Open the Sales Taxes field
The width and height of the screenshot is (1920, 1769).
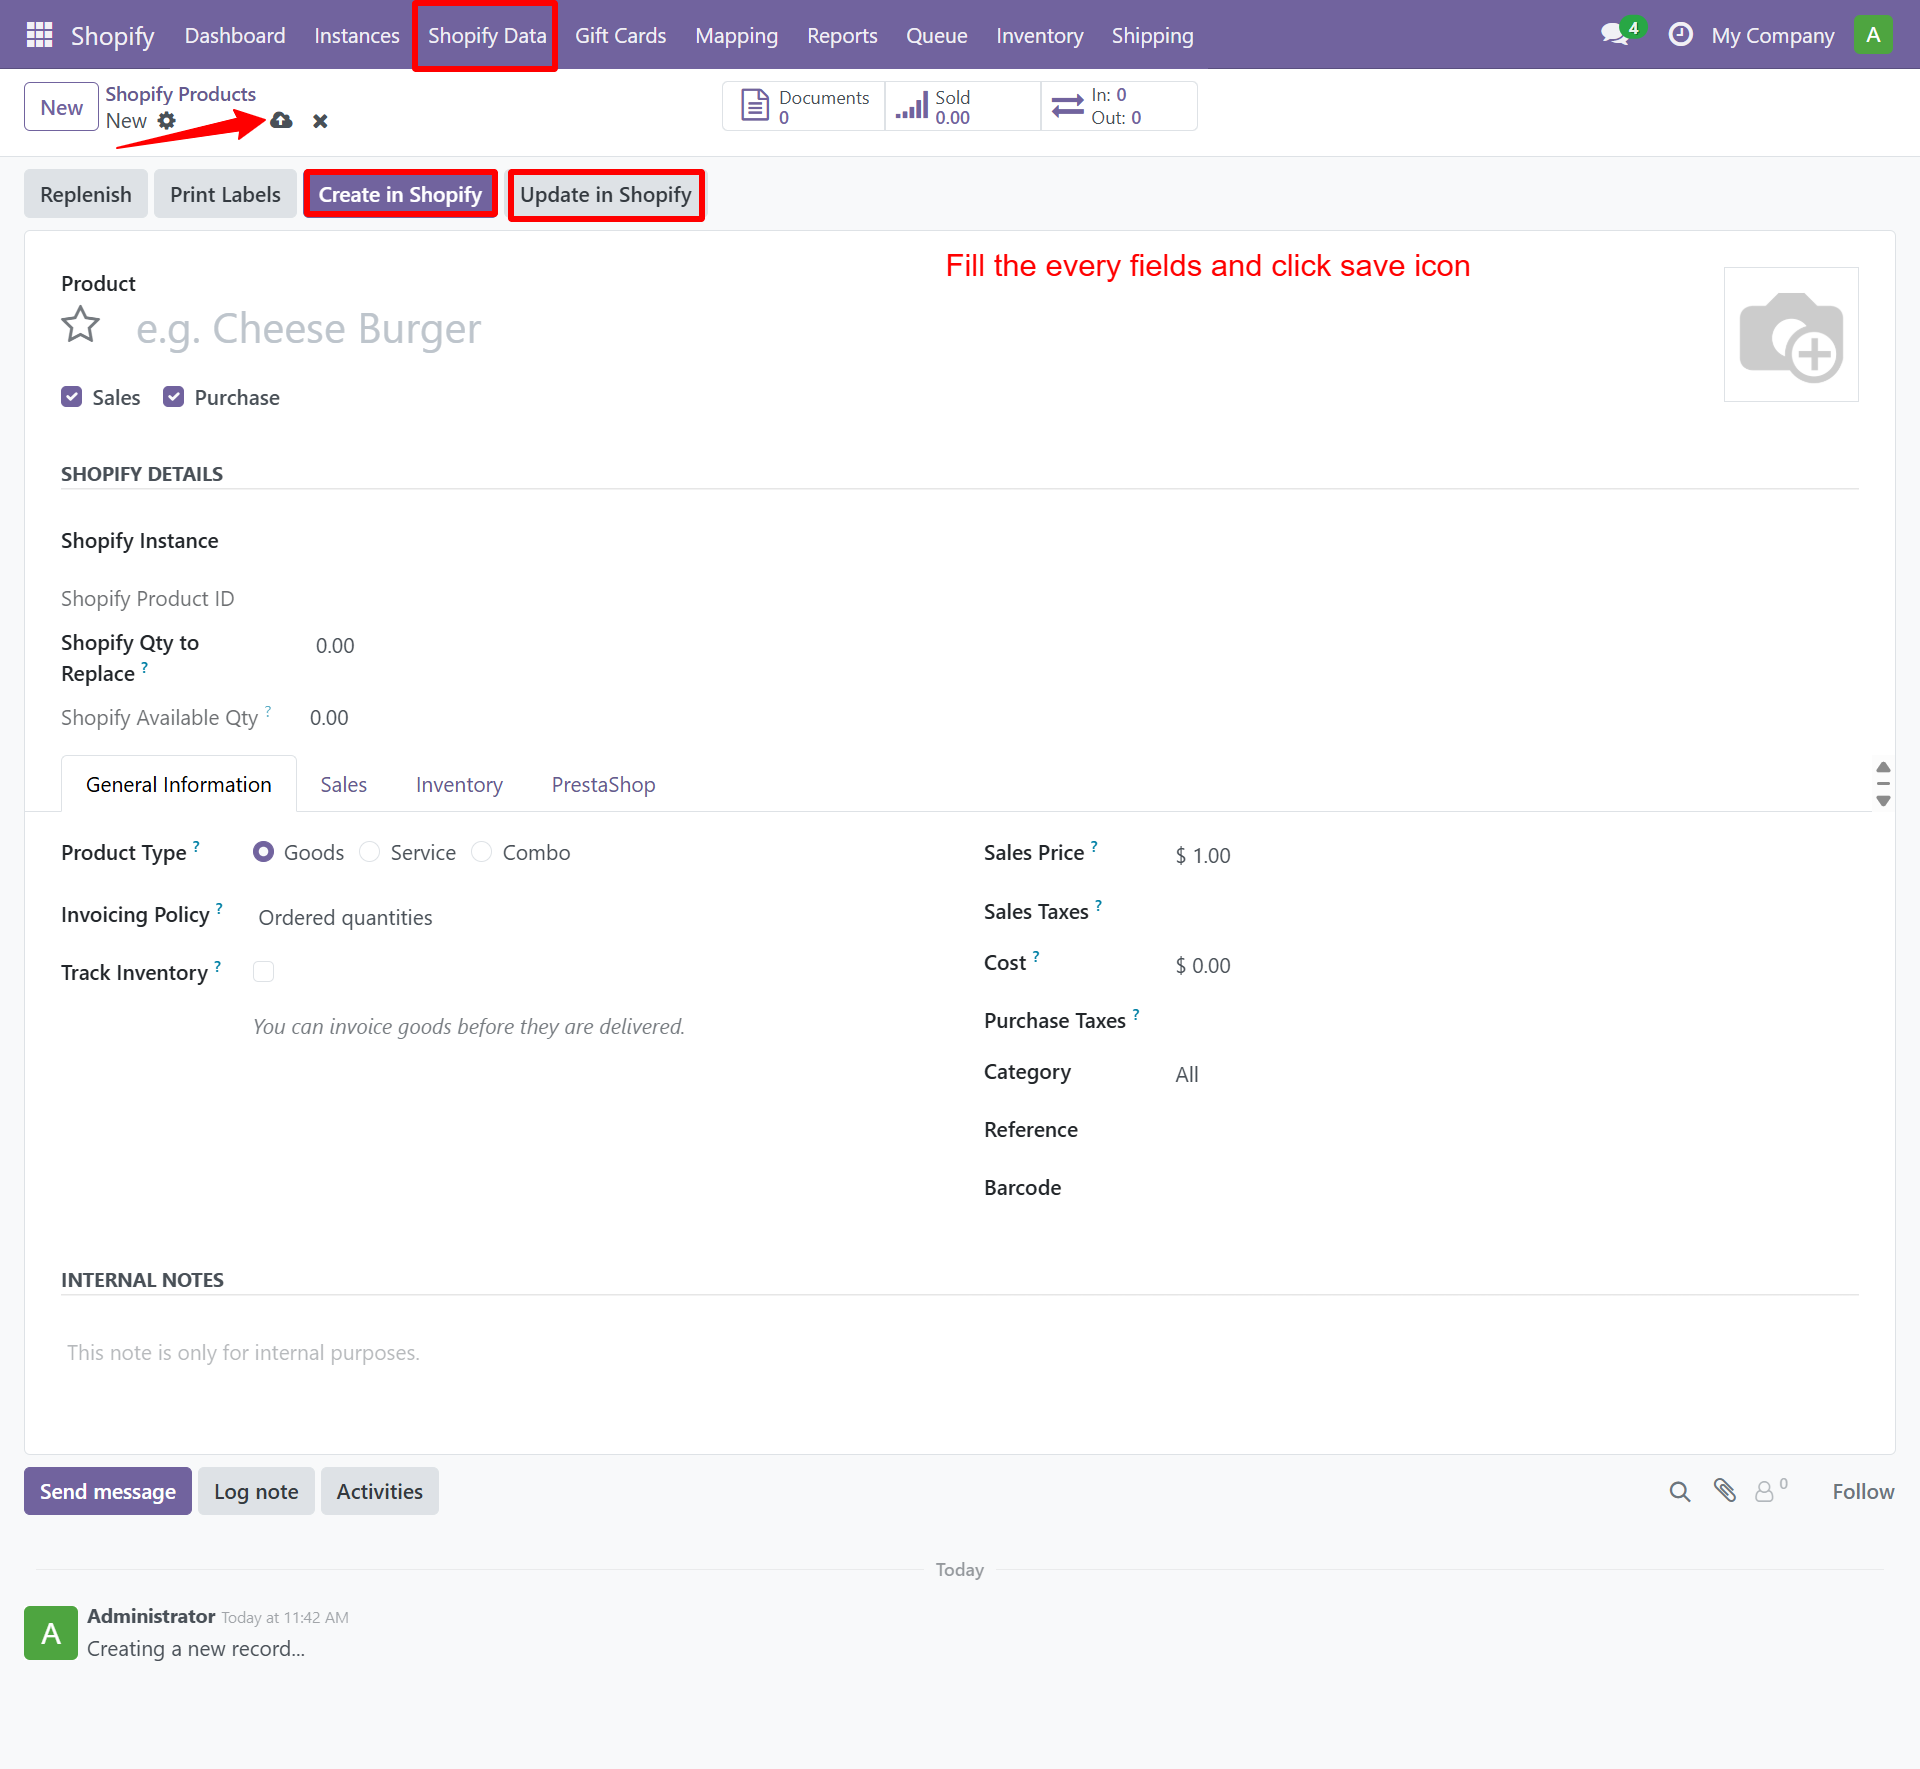1250,910
